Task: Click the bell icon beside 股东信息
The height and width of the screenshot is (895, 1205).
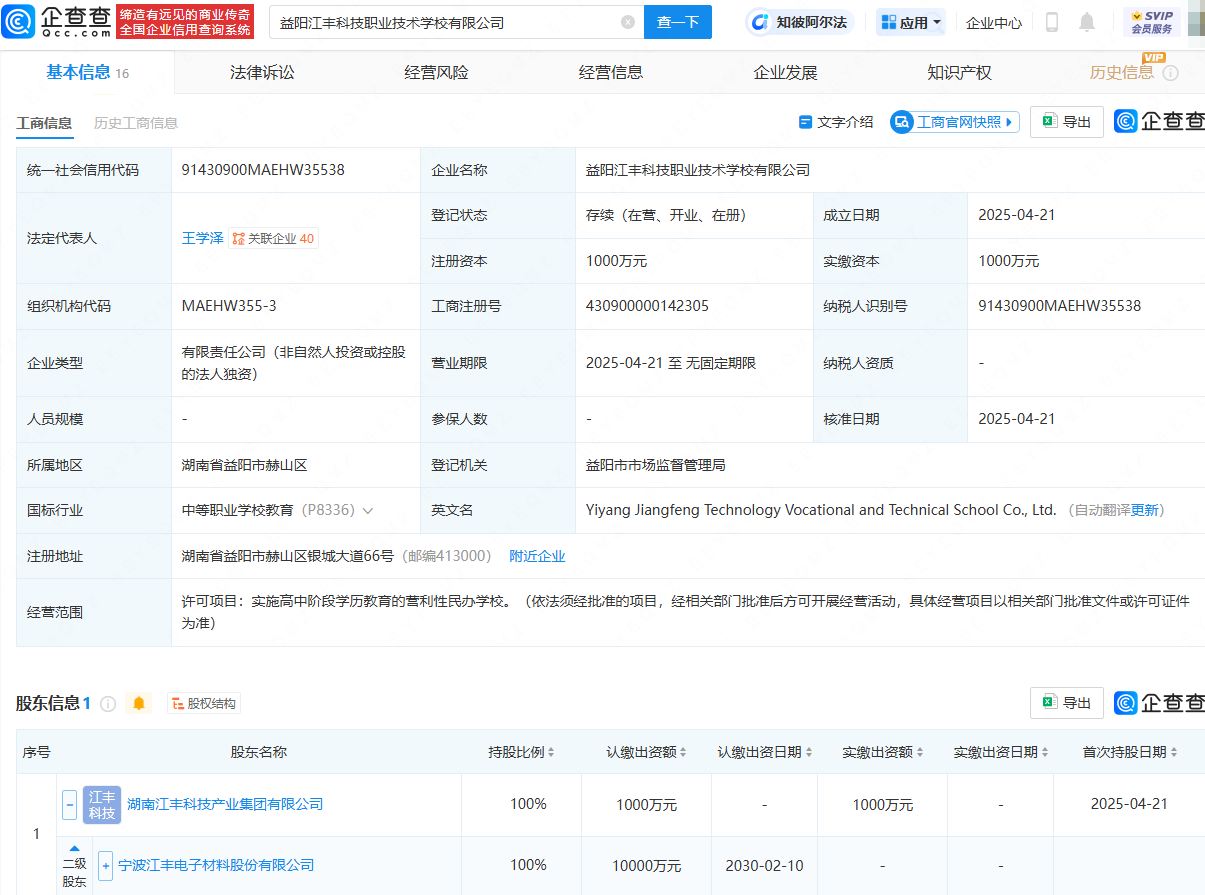Action: 139,704
